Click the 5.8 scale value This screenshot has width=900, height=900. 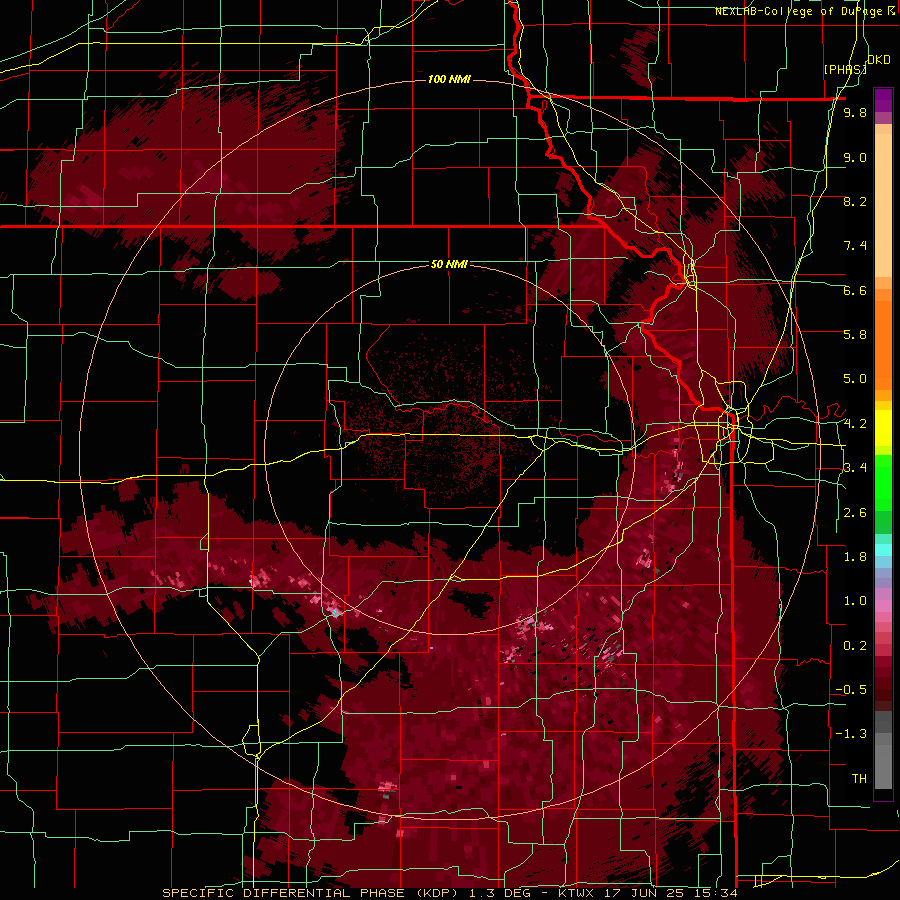pos(855,335)
